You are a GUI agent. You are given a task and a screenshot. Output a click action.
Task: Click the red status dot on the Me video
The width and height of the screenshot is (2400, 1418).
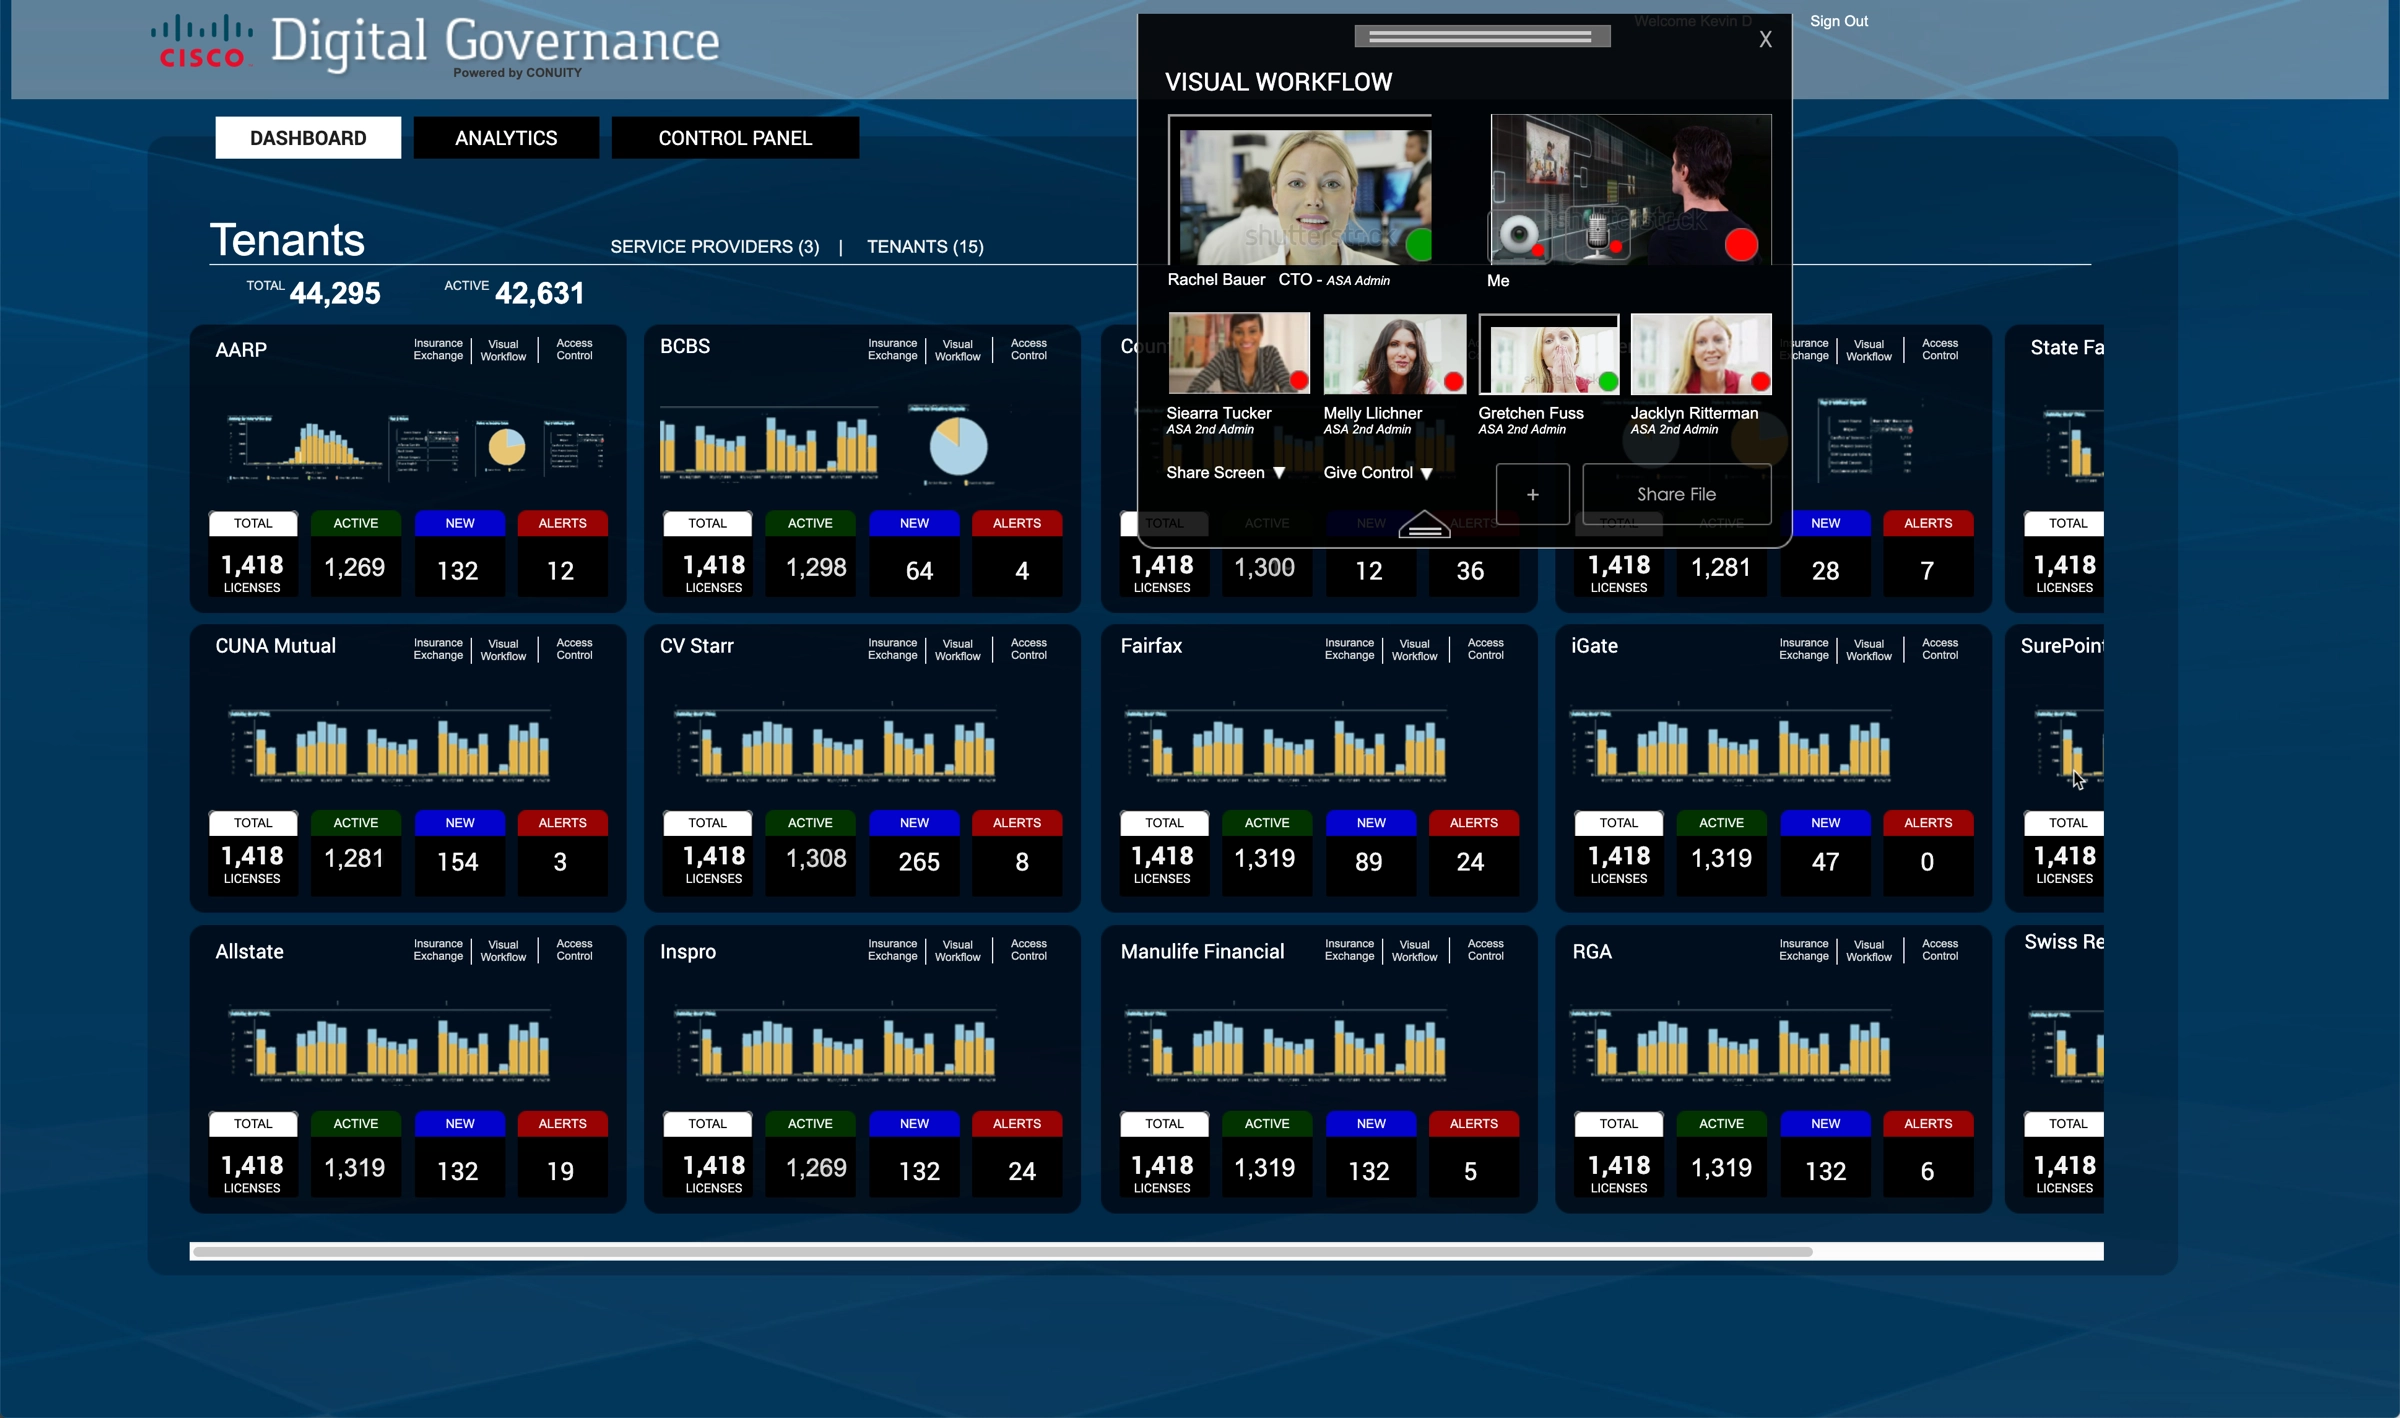click(1741, 245)
